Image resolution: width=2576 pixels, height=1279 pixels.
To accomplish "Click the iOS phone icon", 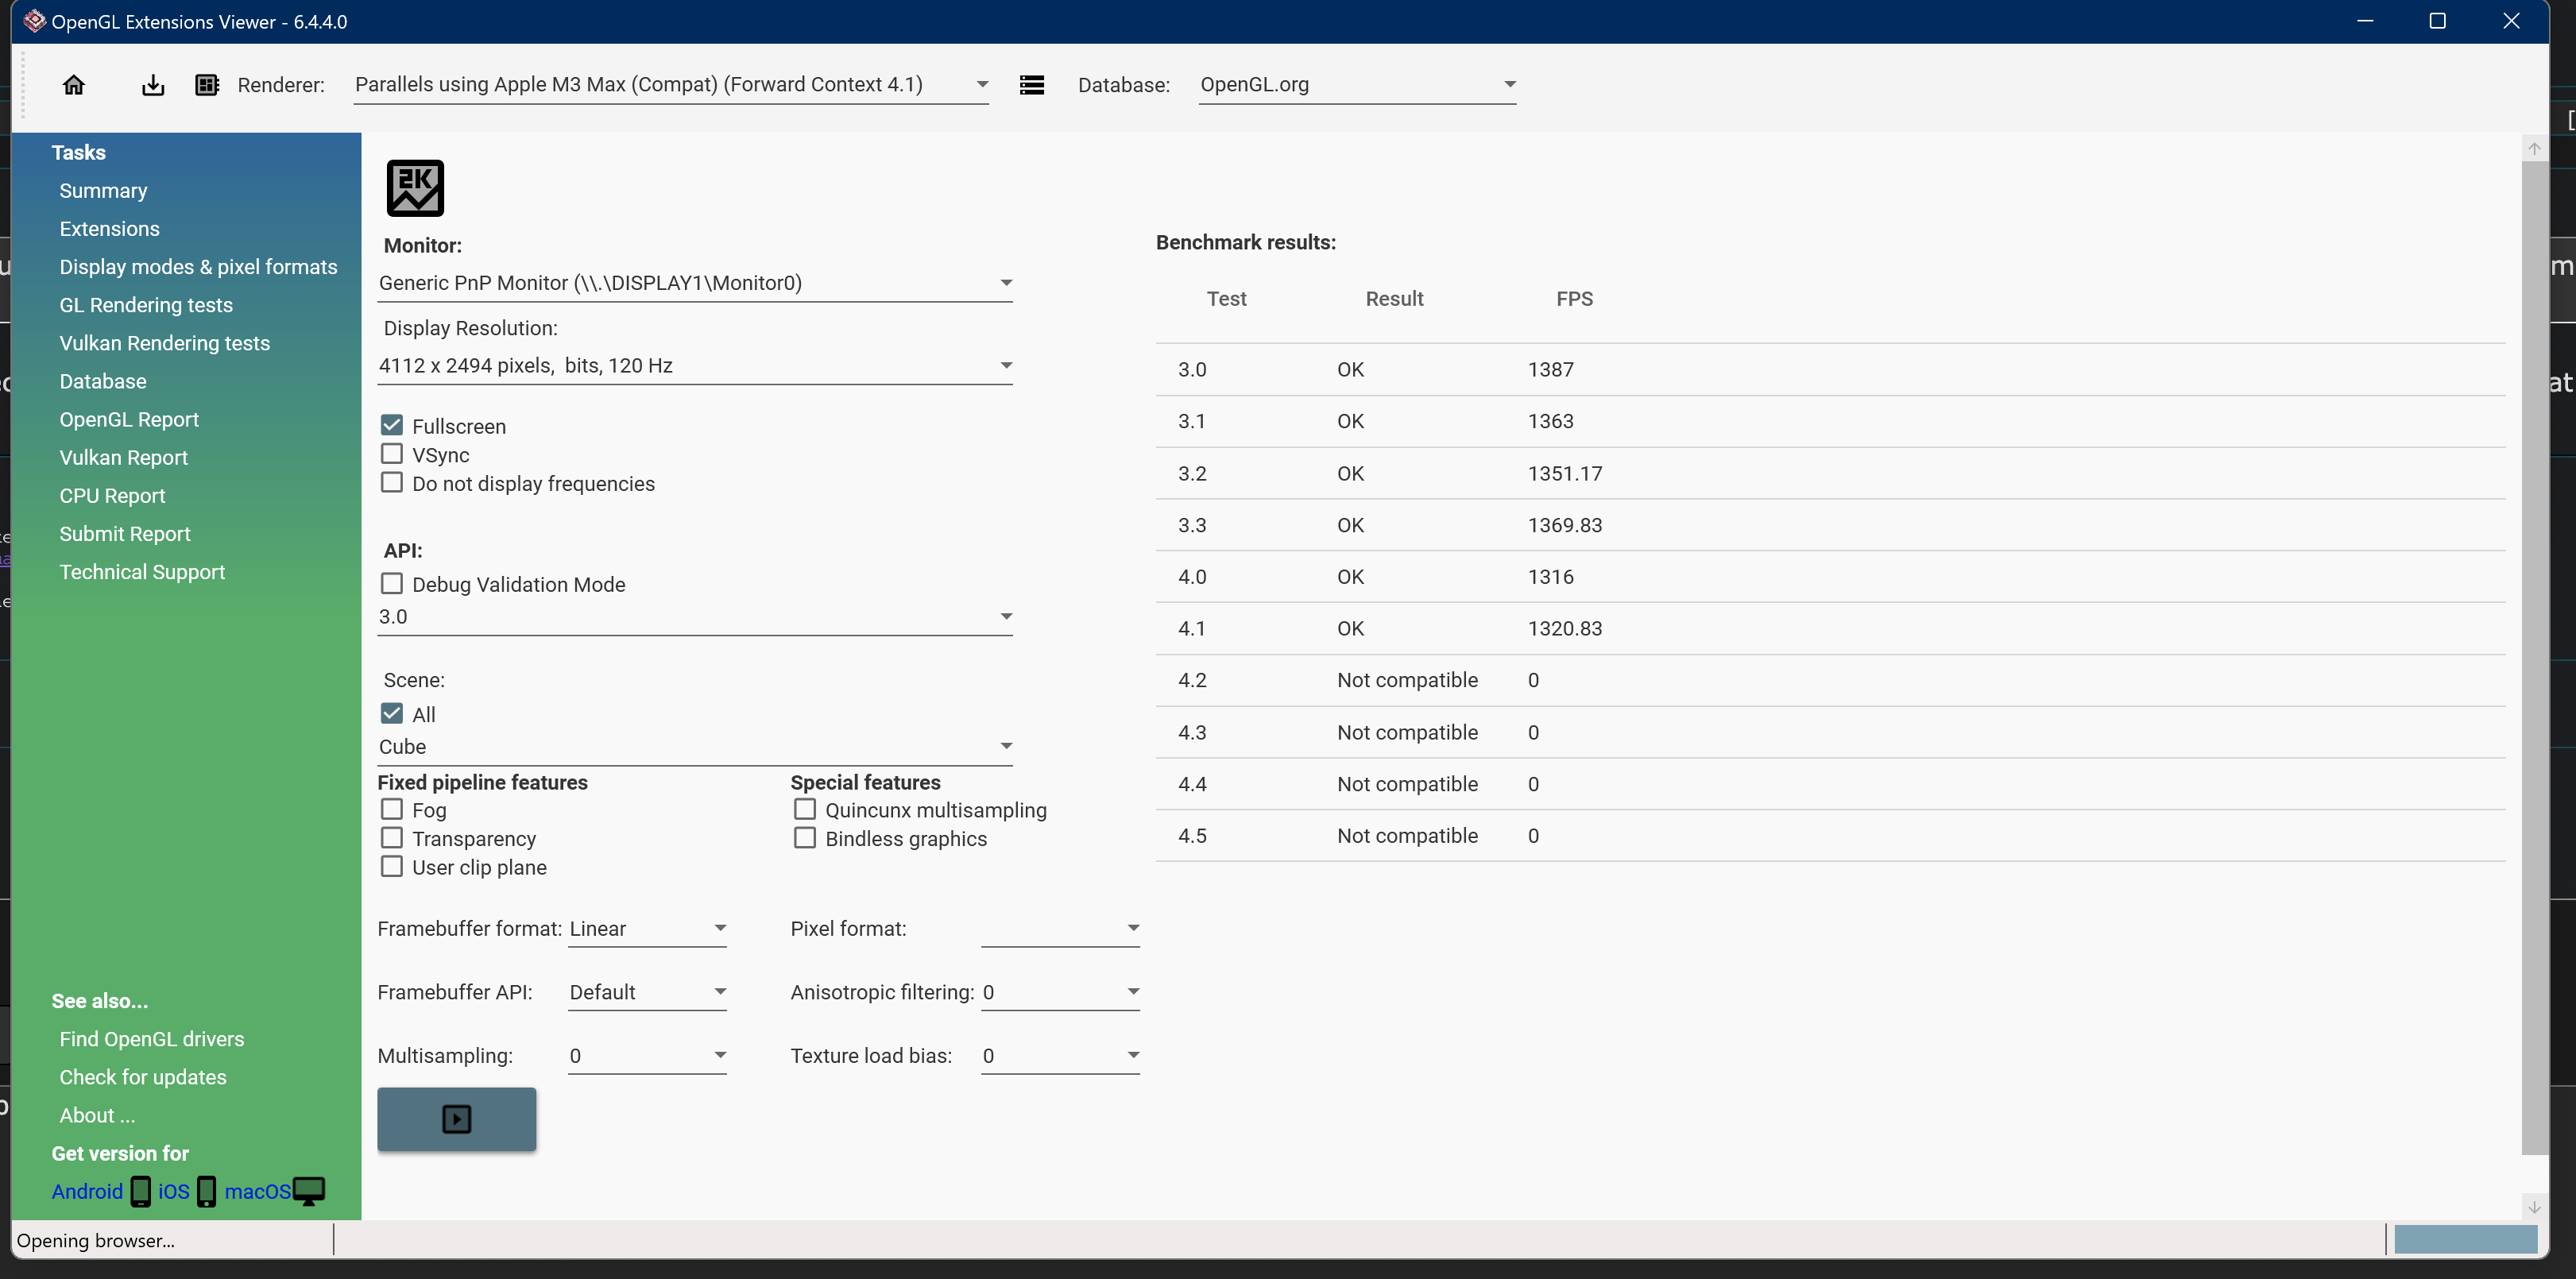I will (207, 1191).
